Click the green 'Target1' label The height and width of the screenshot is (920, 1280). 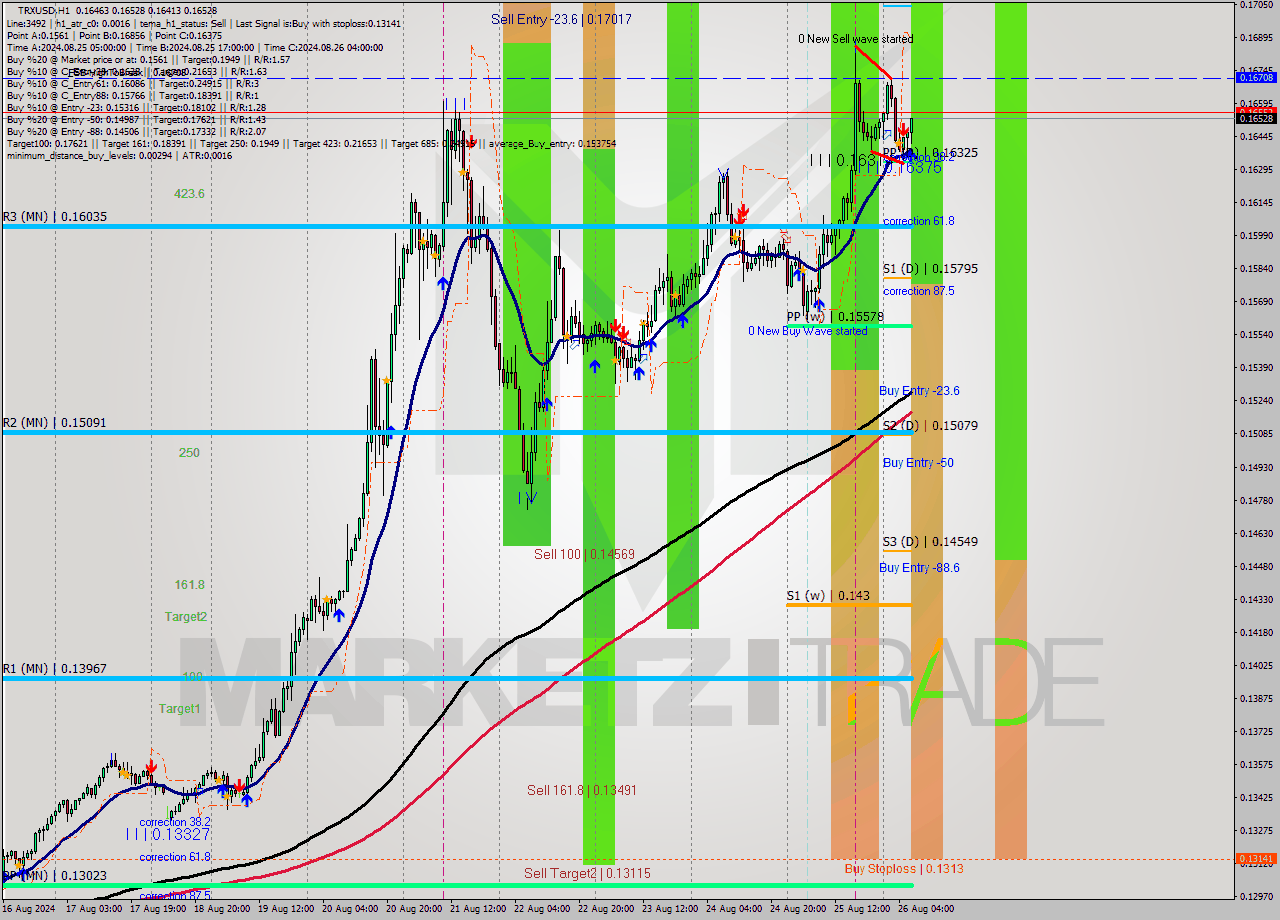[x=180, y=708]
